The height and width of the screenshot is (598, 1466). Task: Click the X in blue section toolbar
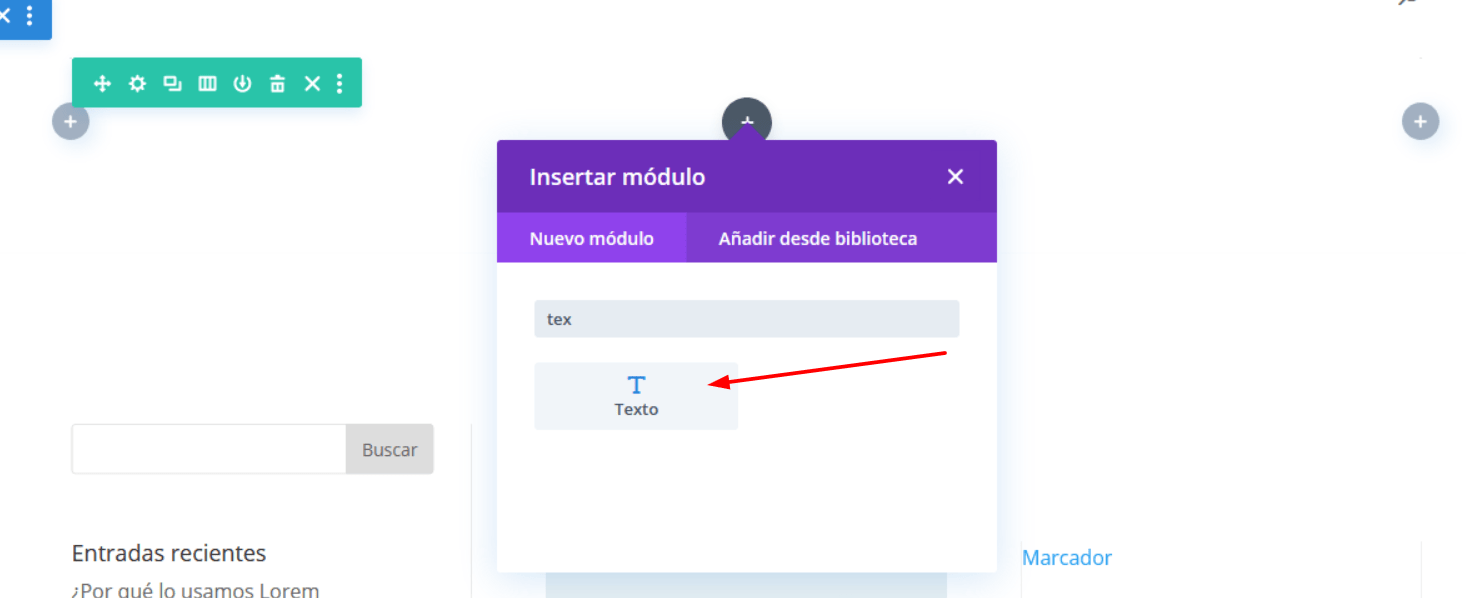click(5, 15)
